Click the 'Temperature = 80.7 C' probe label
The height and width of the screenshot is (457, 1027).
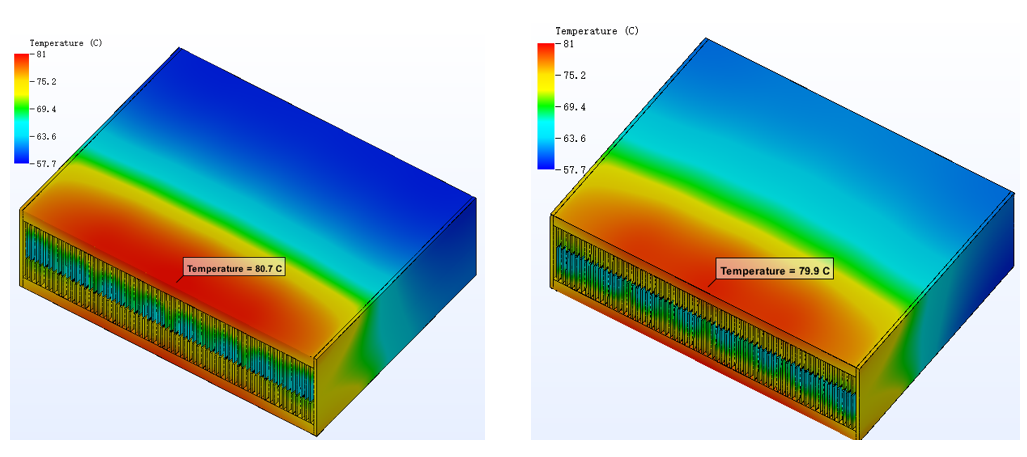click(x=234, y=268)
